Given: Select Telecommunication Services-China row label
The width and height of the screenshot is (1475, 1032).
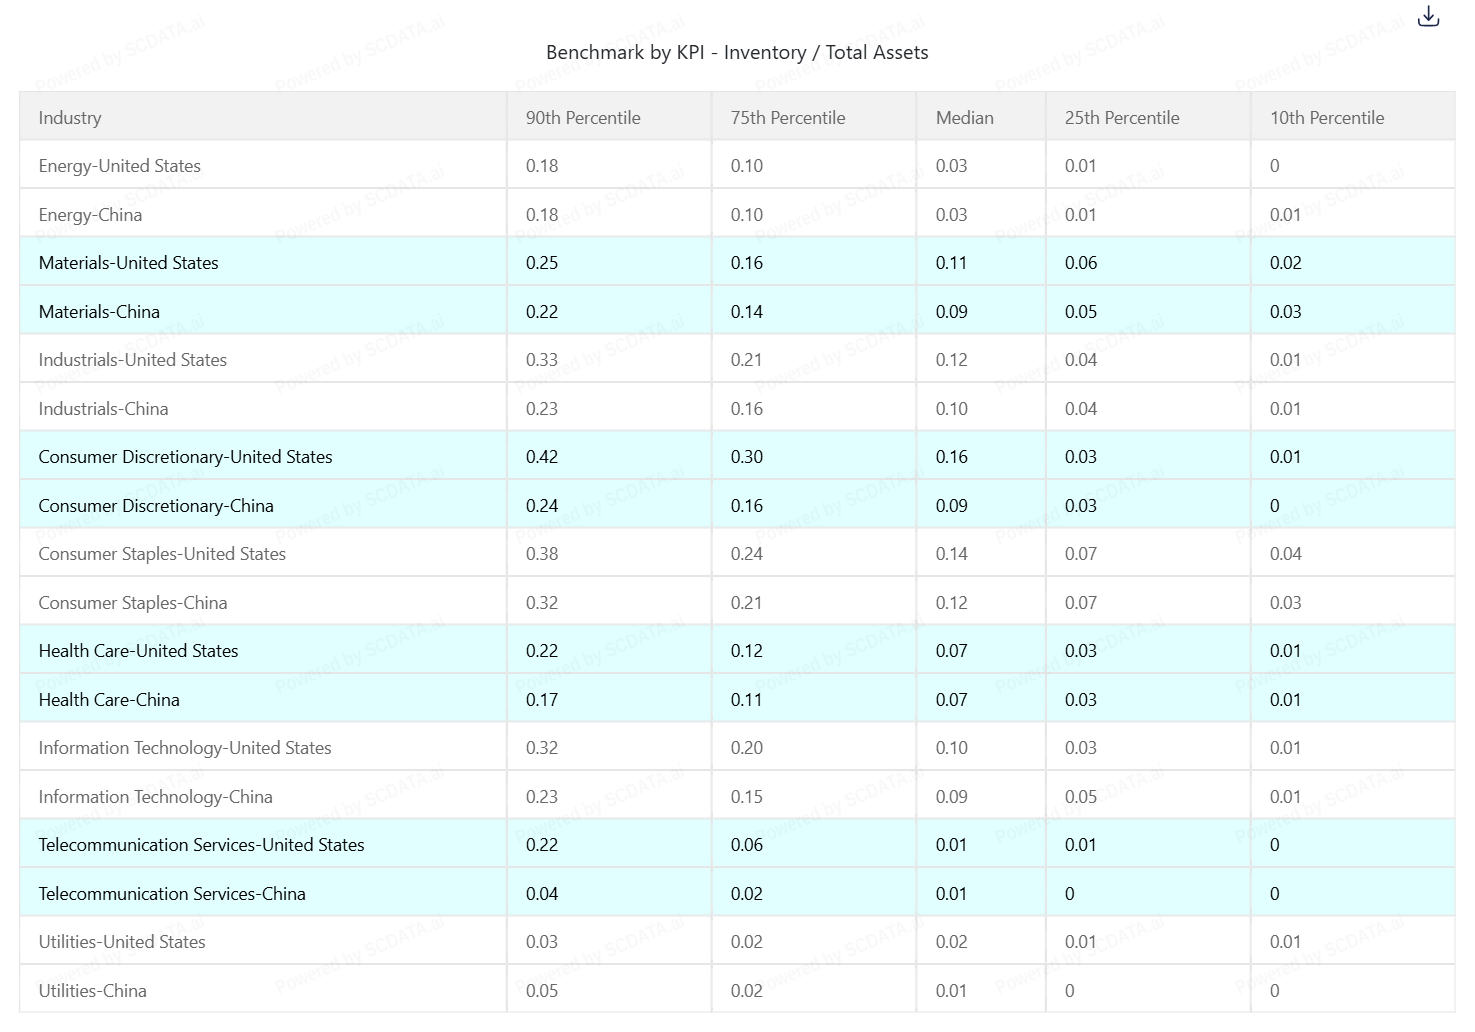Looking at the screenshot, I should click(x=172, y=894).
